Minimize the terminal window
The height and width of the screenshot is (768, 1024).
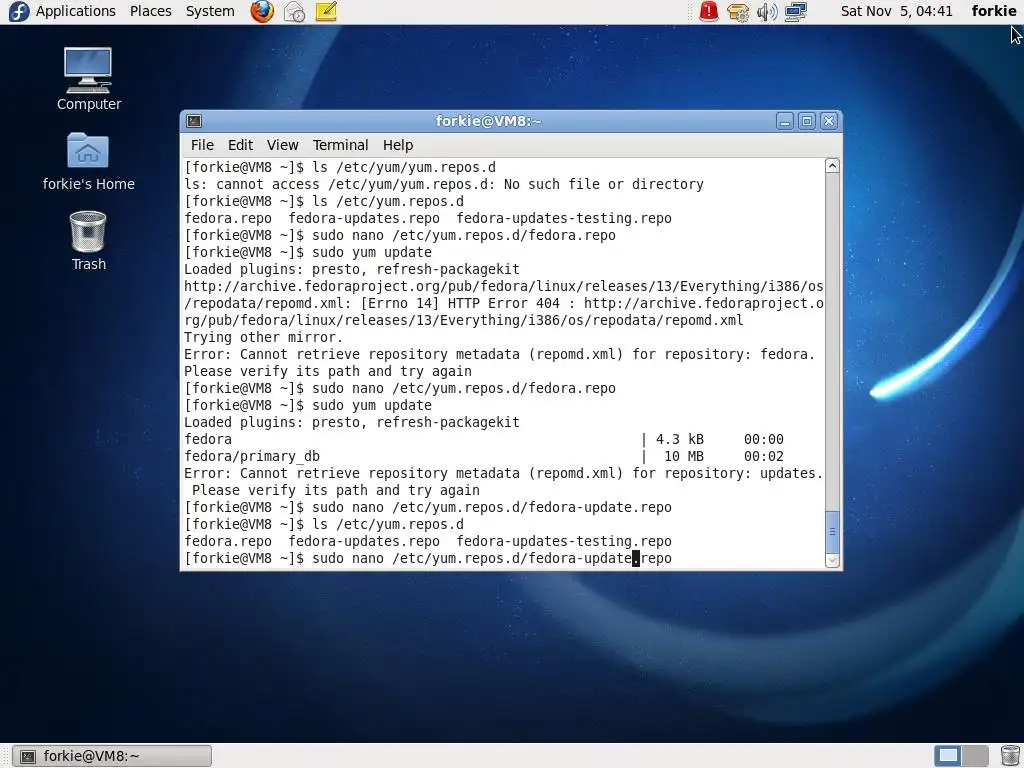pos(785,121)
